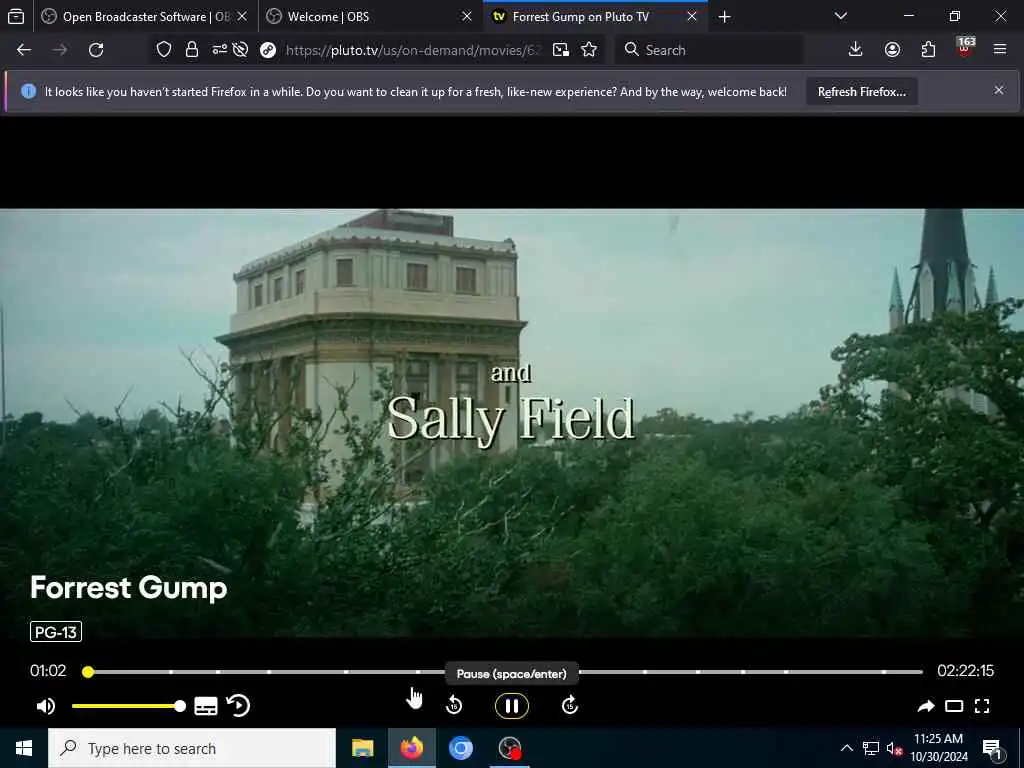The height and width of the screenshot is (768, 1024).
Task: Mute the video with the speaker icon
Action: coord(46,706)
